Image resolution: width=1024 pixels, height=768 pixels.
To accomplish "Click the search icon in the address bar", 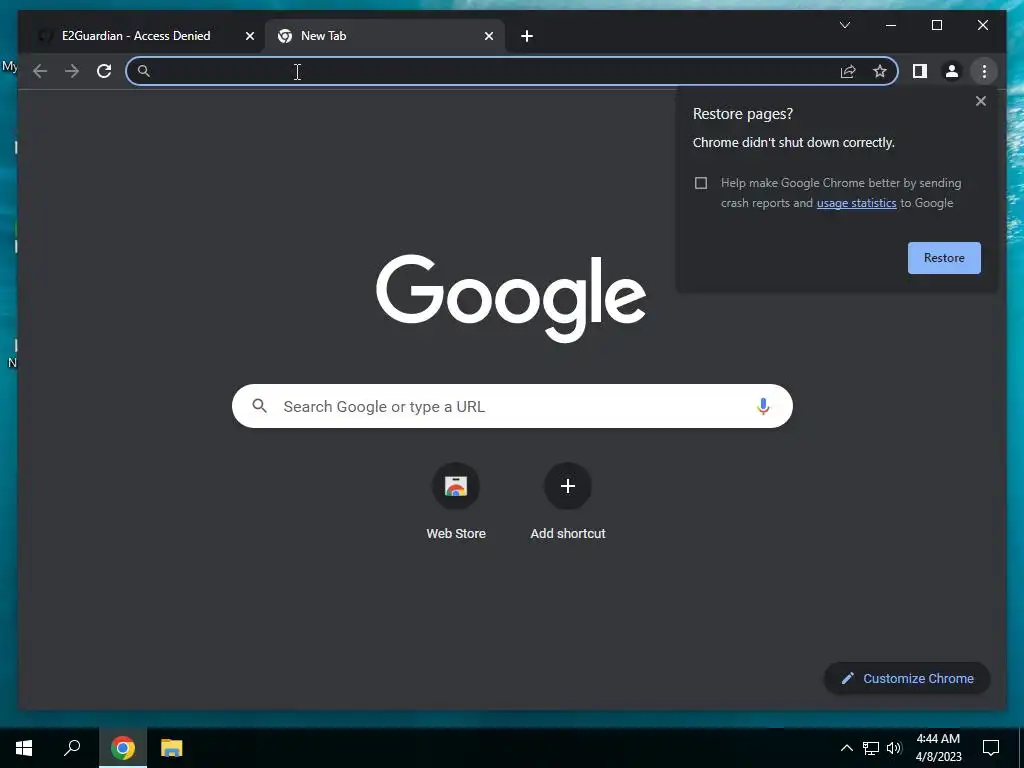I will pos(144,71).
